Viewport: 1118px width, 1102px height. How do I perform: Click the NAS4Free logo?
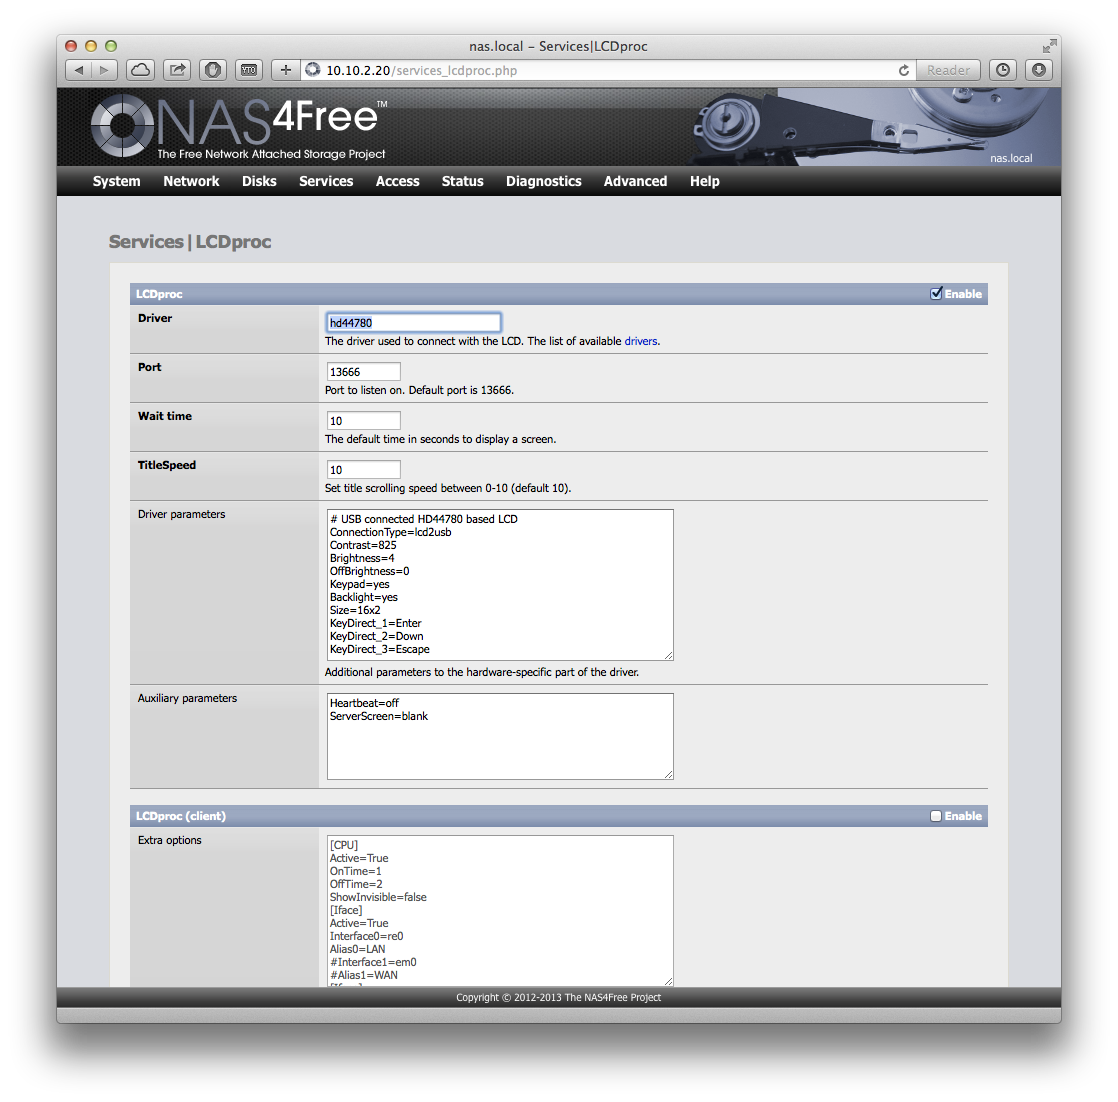point(239,127)
